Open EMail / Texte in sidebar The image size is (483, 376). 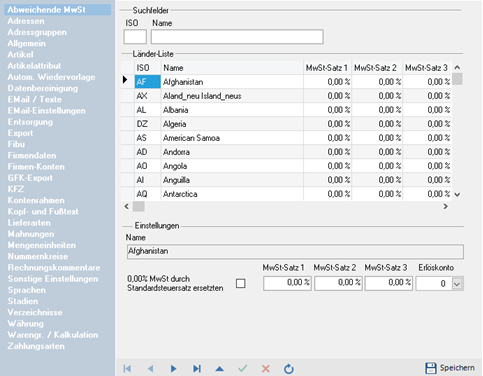pos(35,99)
